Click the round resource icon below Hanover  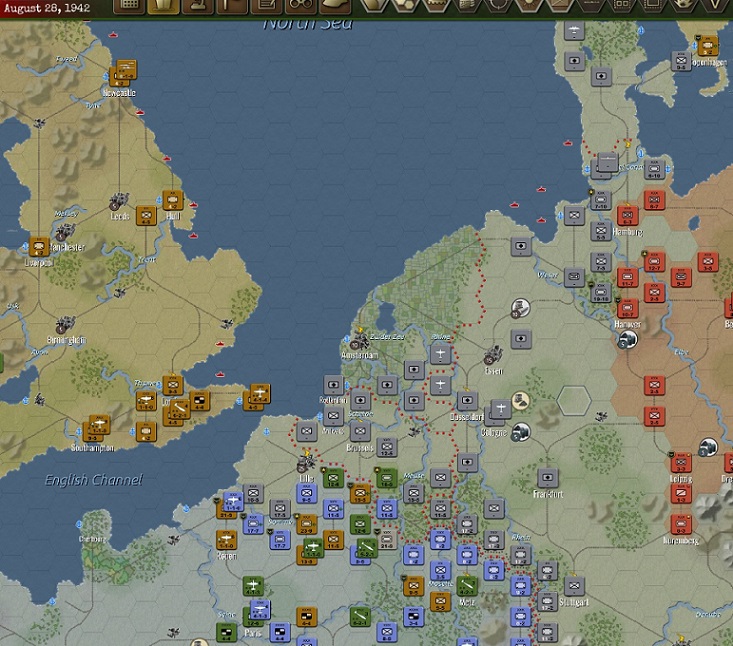click(627, 340)
